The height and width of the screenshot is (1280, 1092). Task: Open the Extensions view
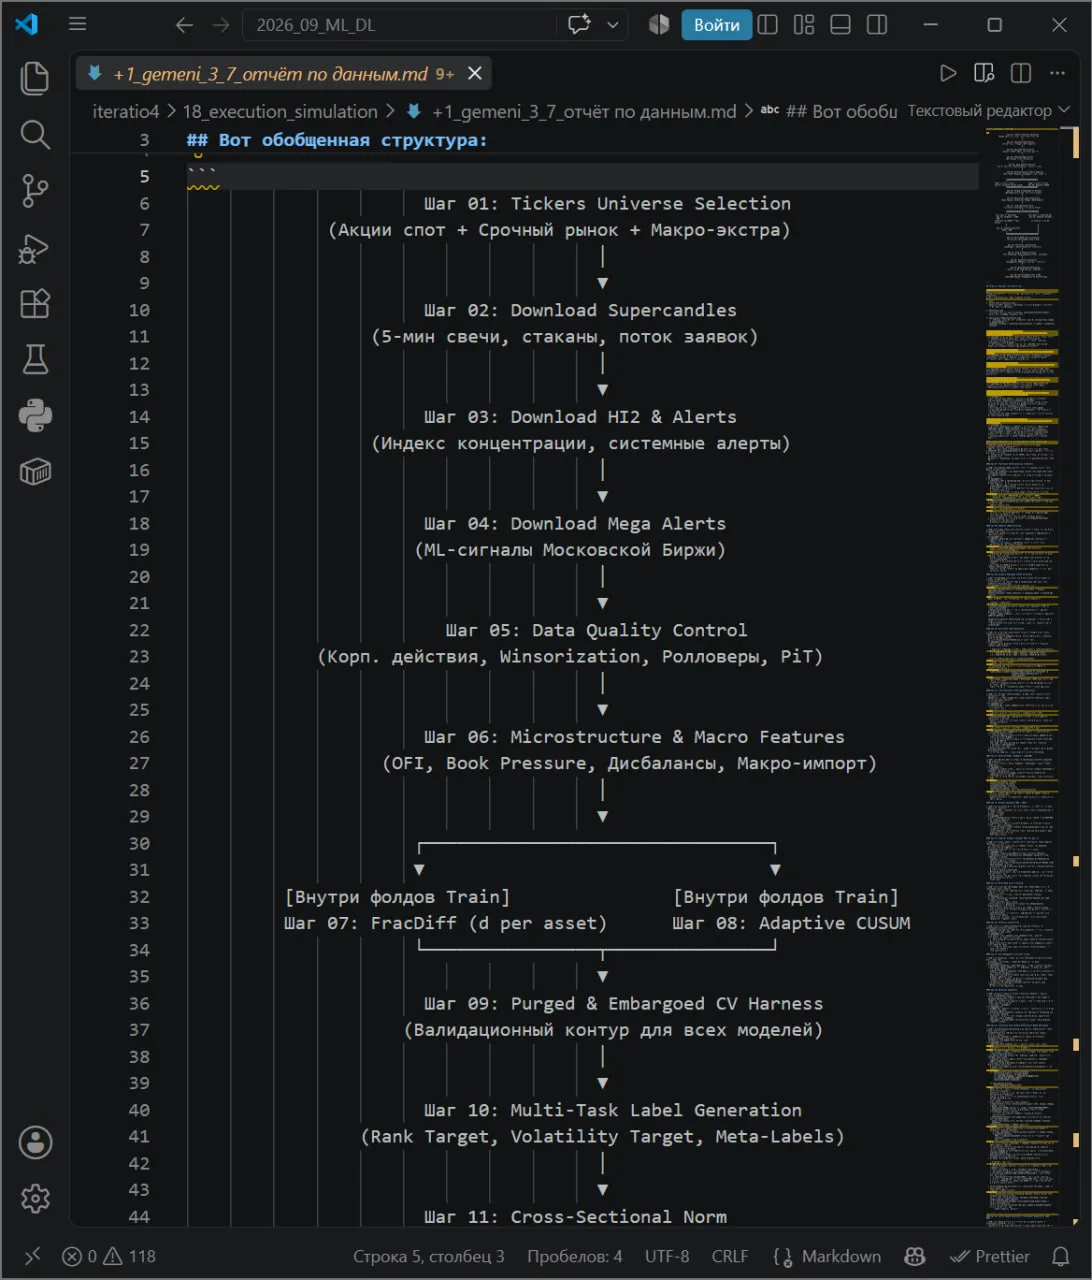(x=35, y=303)
